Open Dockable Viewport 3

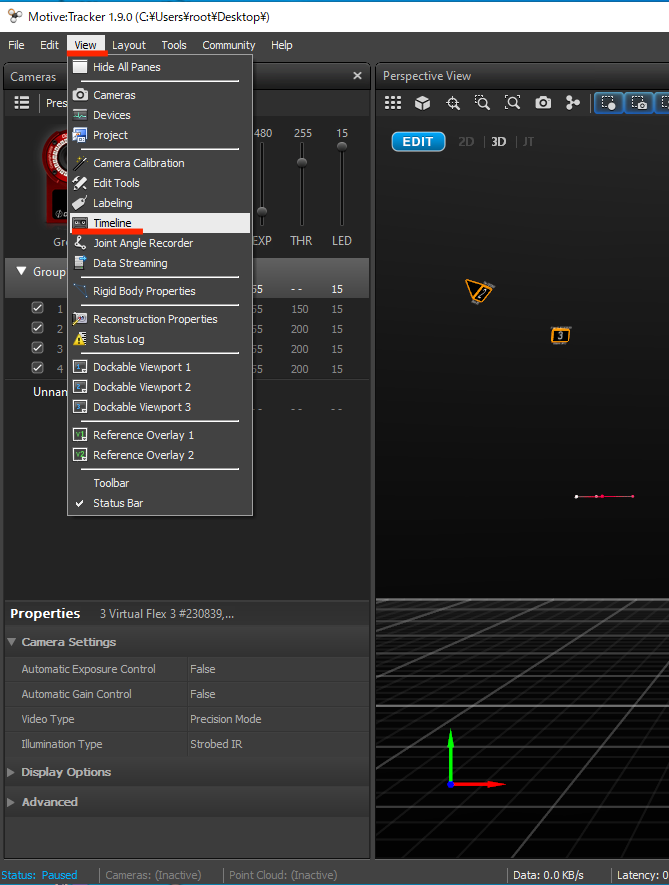click(x=160, y=407)
